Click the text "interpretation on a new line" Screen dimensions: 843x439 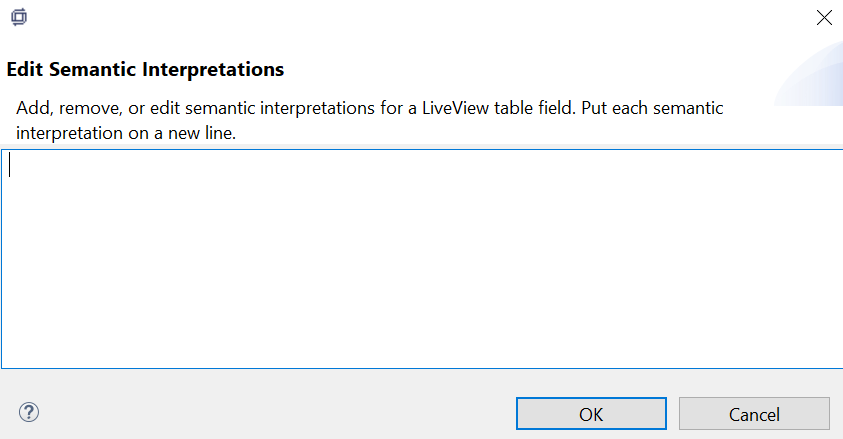click(x=126, y=134)
